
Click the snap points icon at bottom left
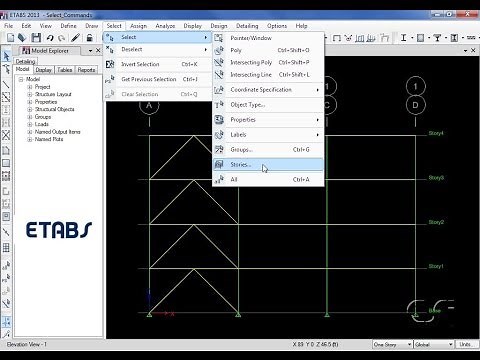click(x=6, y=322)
